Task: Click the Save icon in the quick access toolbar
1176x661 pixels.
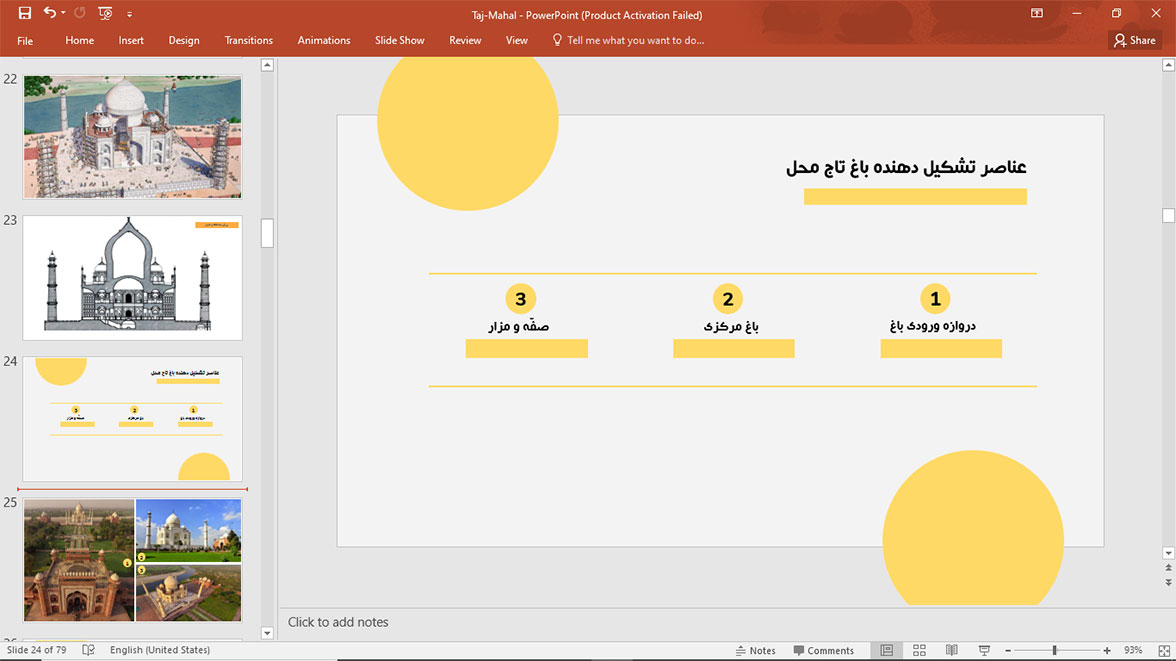Action: pos(25,14)
